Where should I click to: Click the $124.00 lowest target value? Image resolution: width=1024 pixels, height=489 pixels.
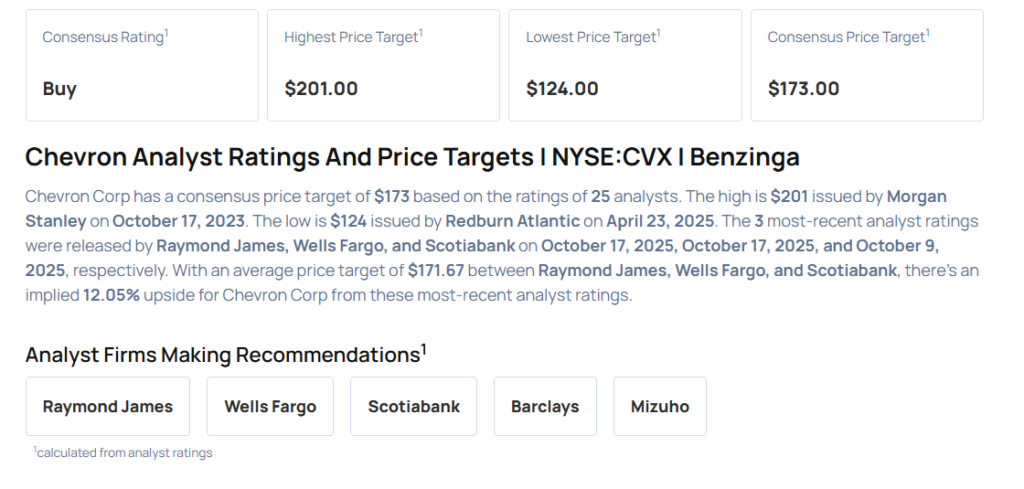[562, 89]
